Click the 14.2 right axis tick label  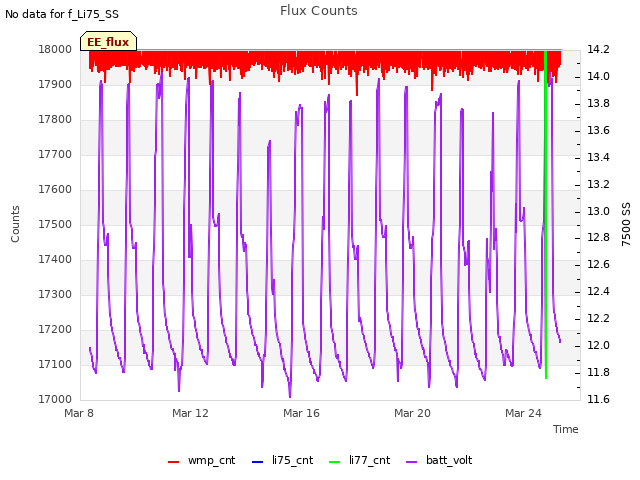coord(598,49)
